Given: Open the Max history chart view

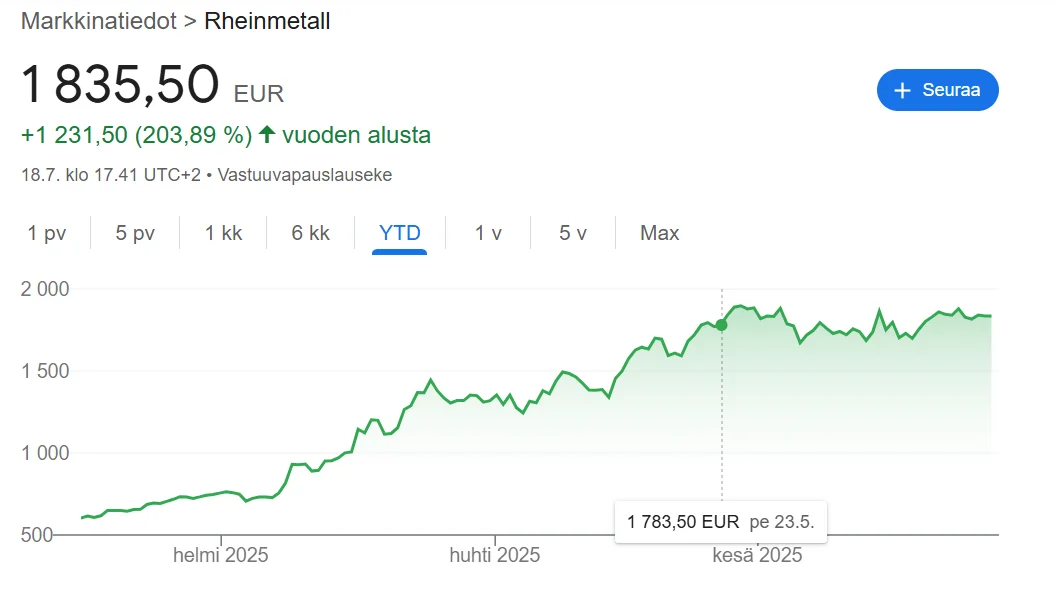Looking at the screenshot, I should [658, 233].
